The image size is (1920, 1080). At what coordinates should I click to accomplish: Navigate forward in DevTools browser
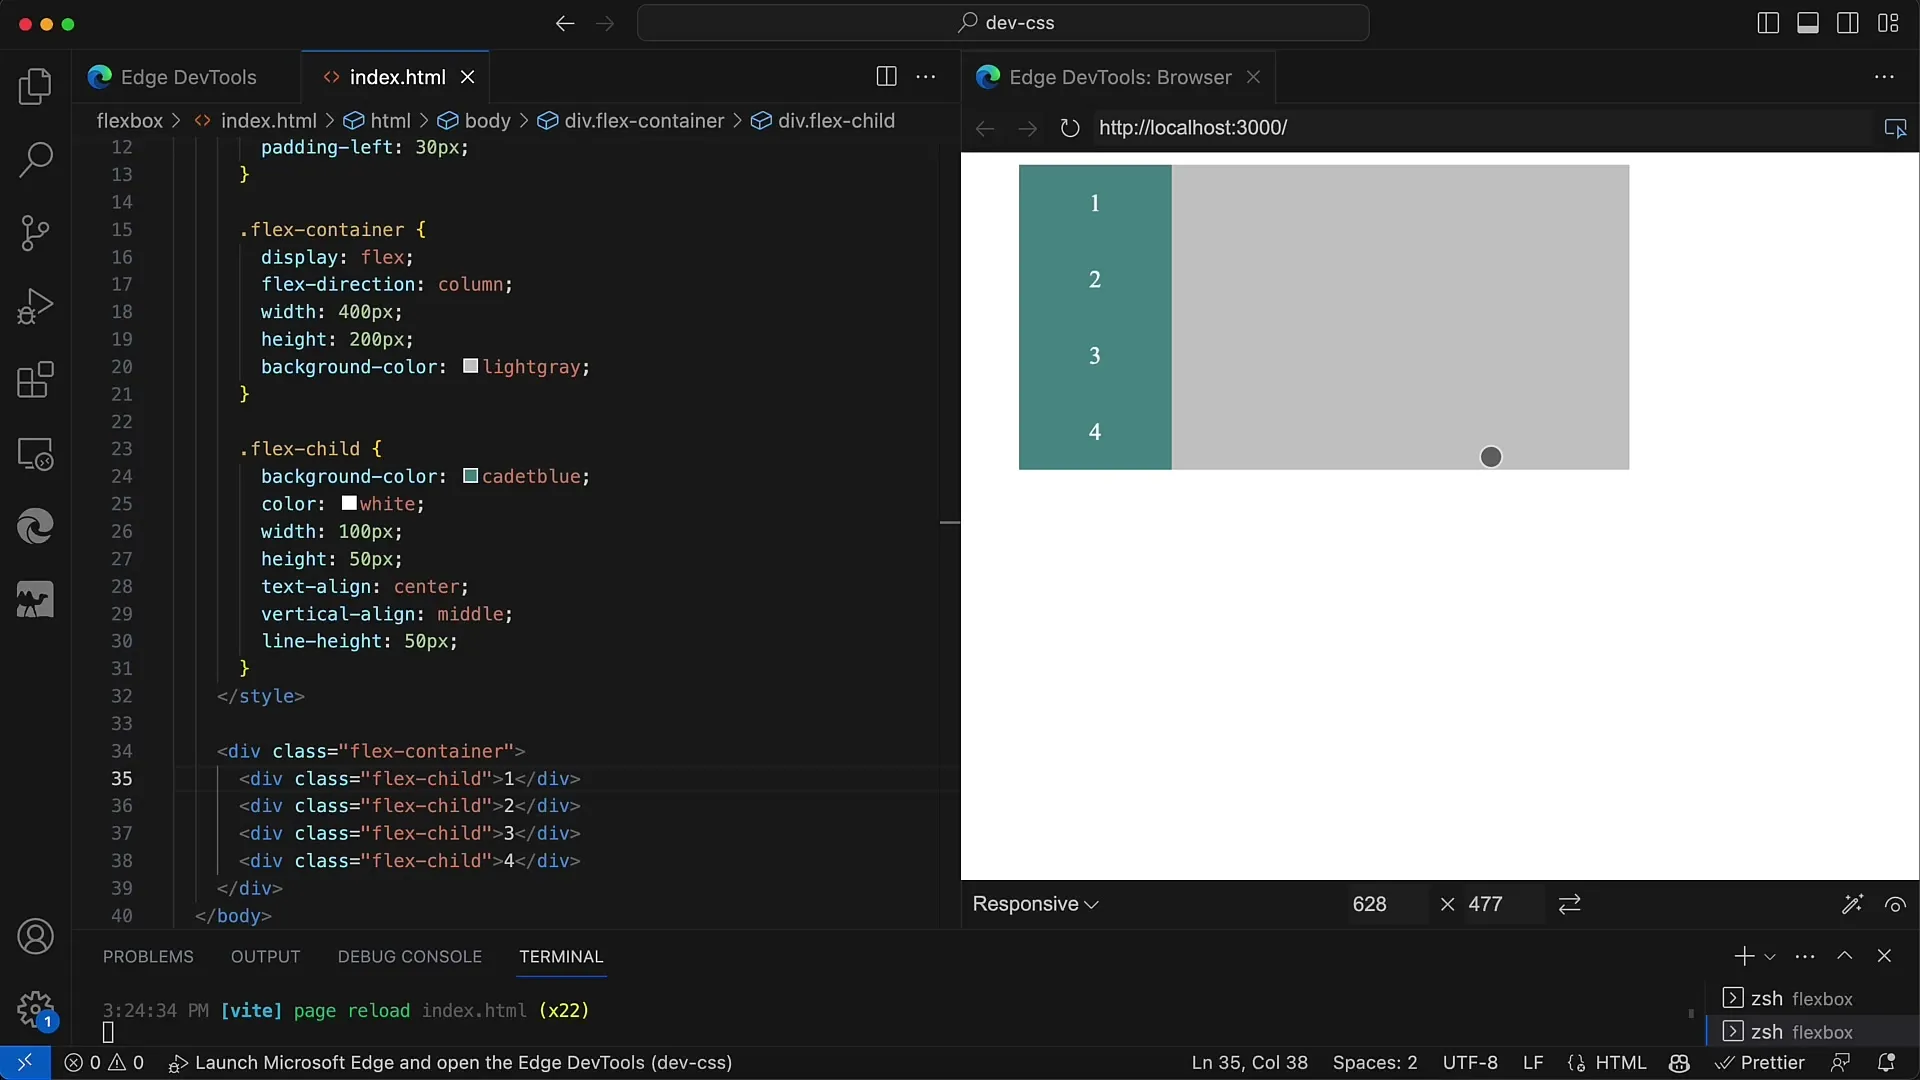click(1027, 128)
